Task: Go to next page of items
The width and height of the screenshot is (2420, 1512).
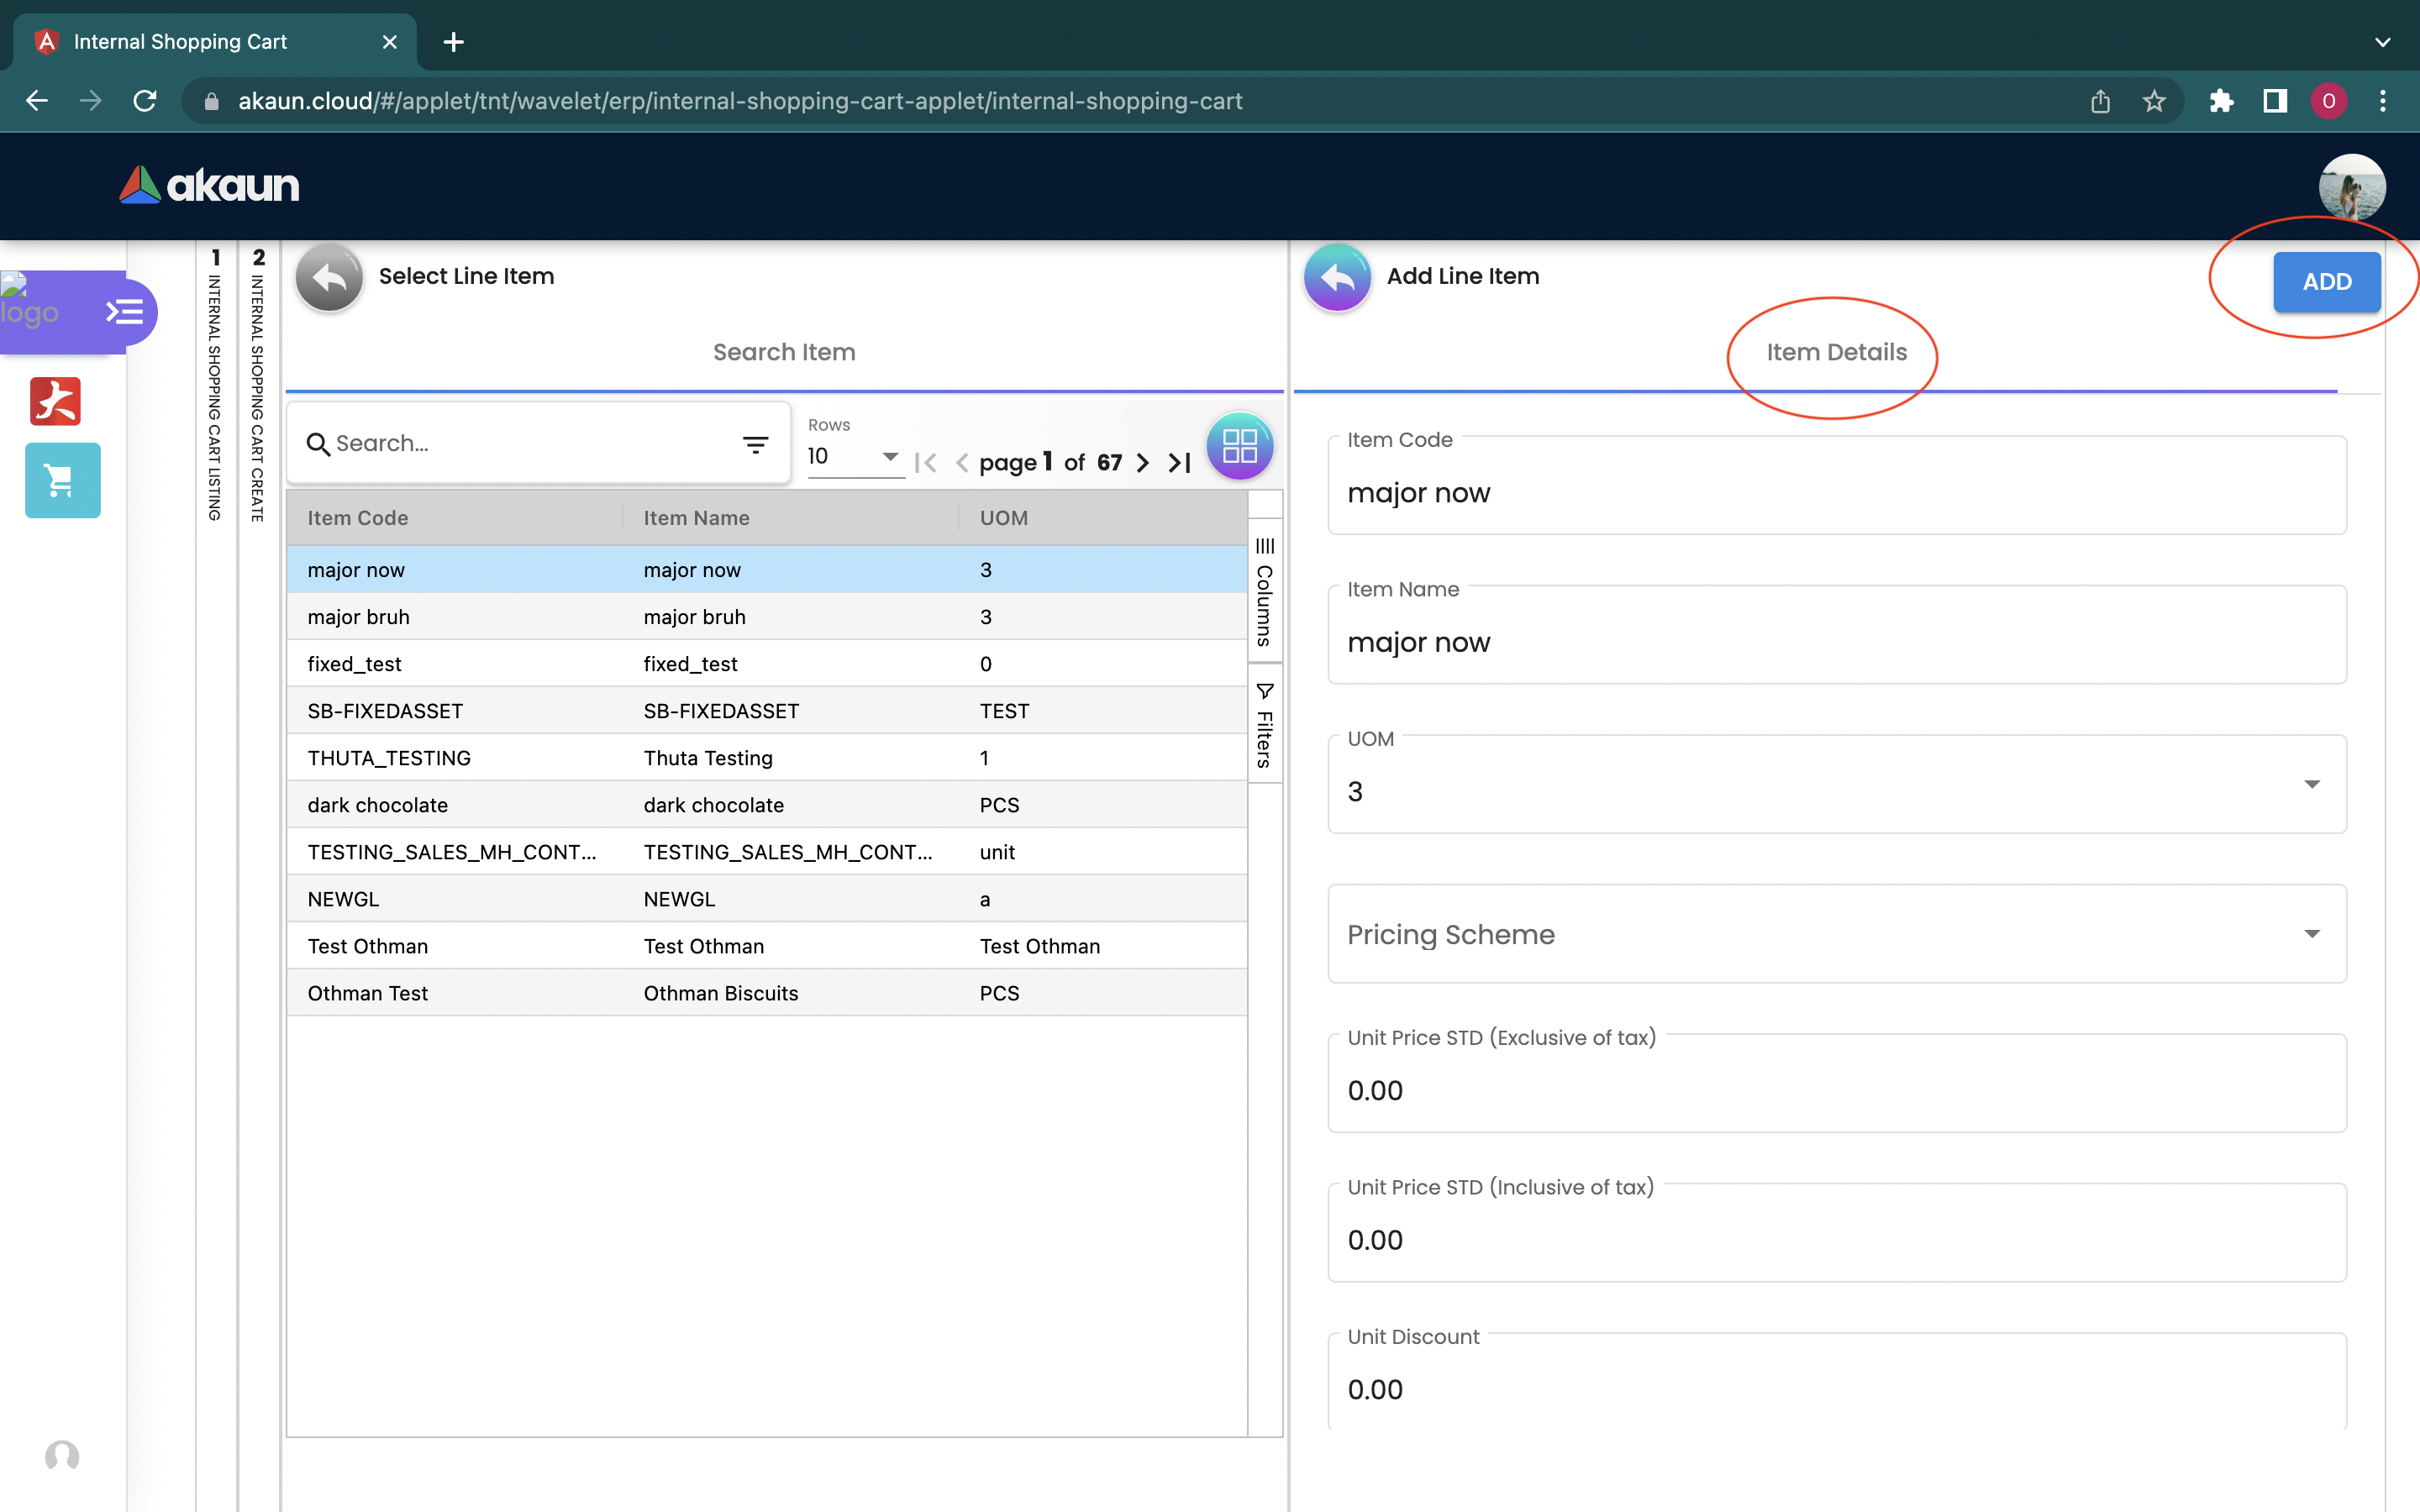Action: click(x=1143, y=463)
